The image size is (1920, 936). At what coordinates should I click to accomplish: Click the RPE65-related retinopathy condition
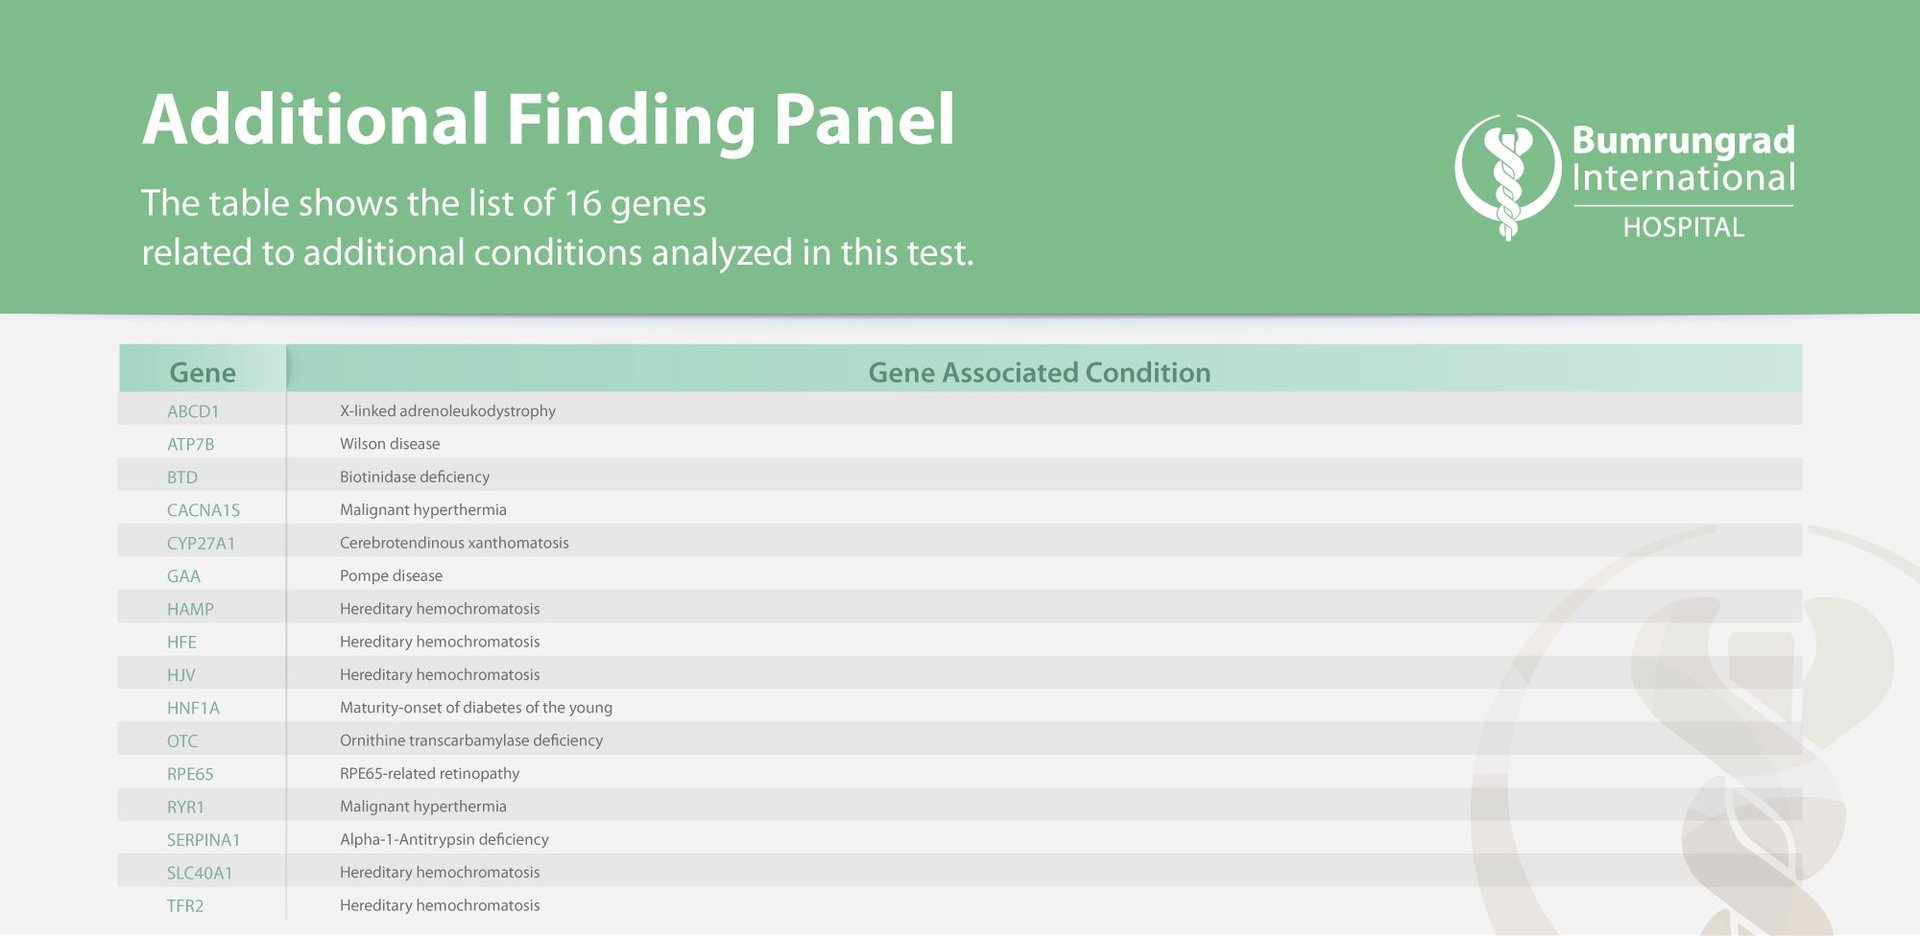coord(429,774)
